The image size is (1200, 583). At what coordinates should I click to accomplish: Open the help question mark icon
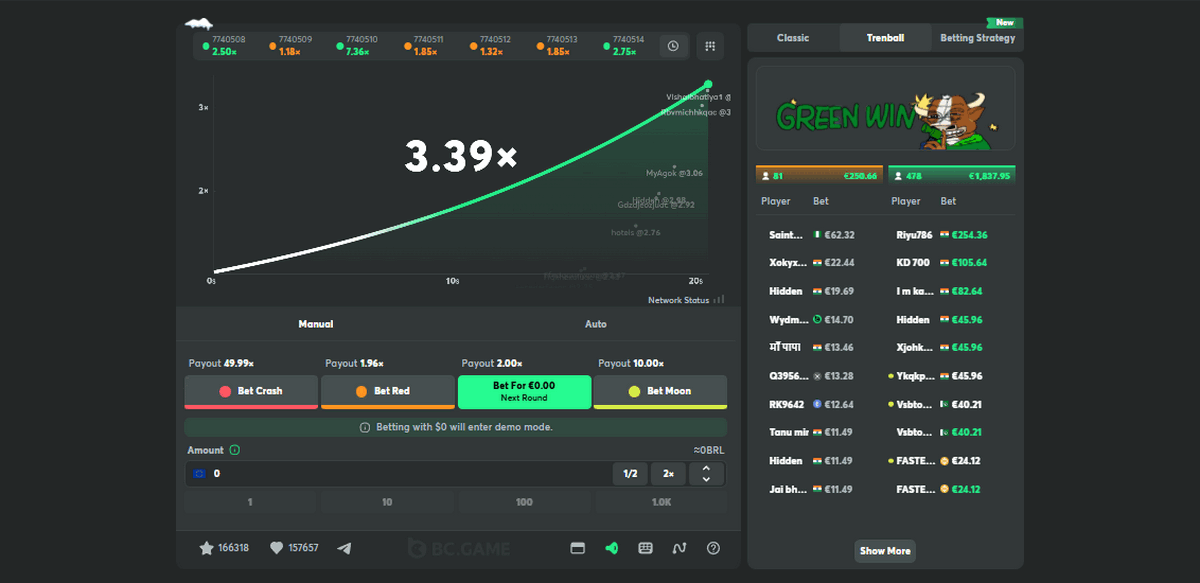click(x=713, y=548)
